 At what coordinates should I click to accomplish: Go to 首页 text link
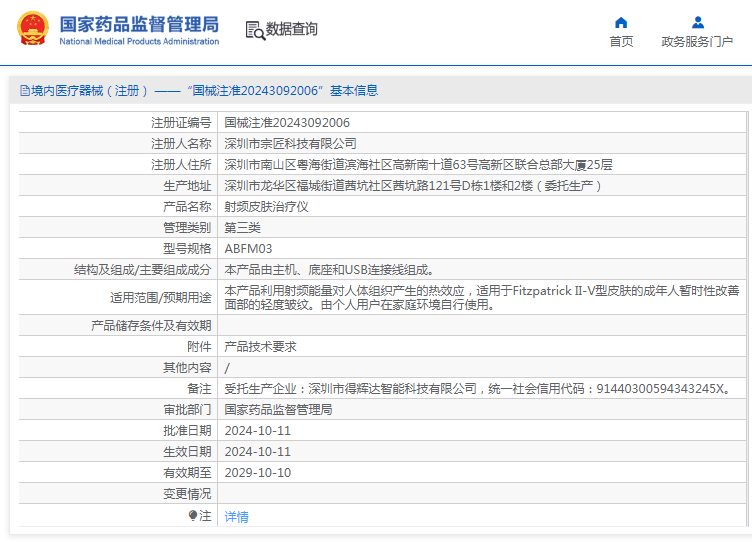pos(621,42)
